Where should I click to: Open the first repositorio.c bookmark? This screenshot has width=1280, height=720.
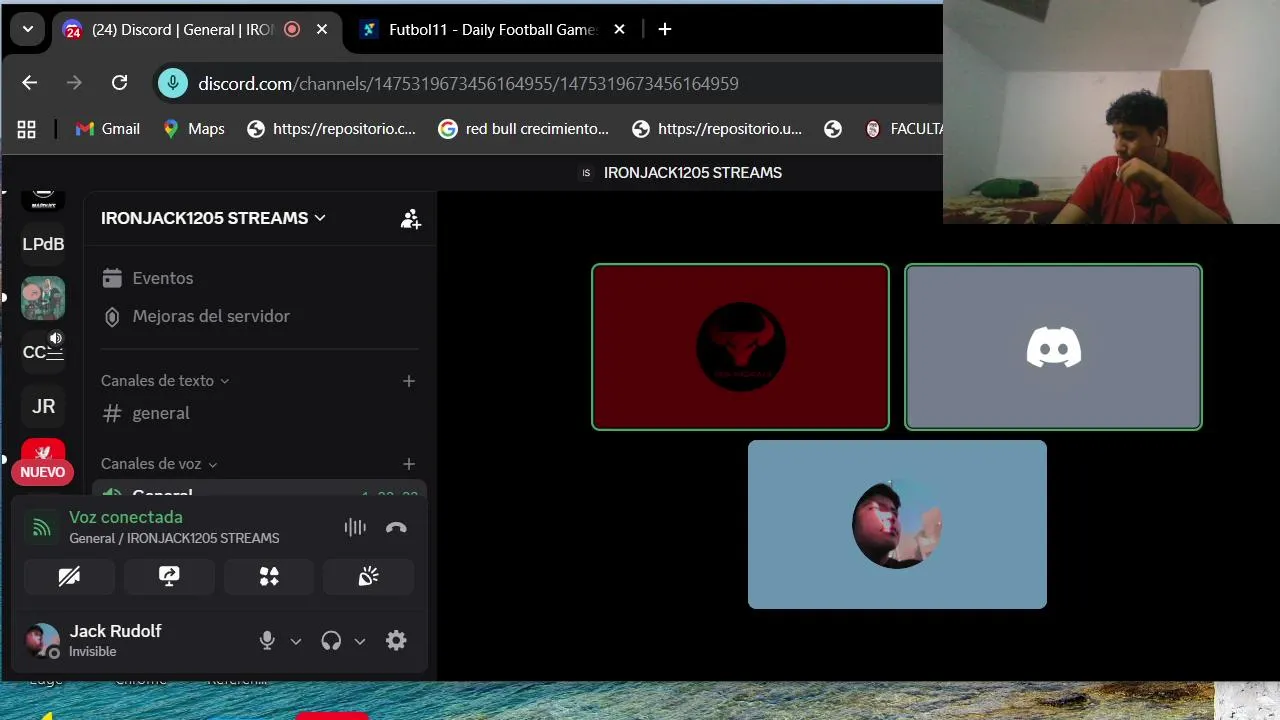point(331,129)
